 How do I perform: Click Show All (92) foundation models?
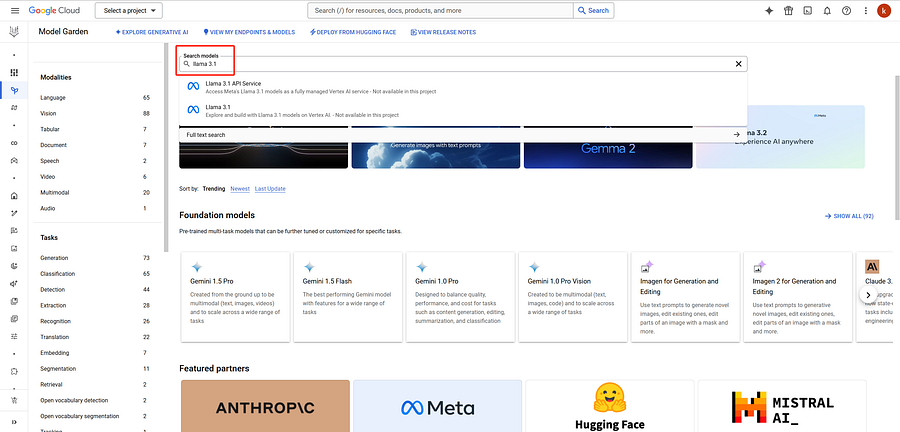(x=849, y=216)
